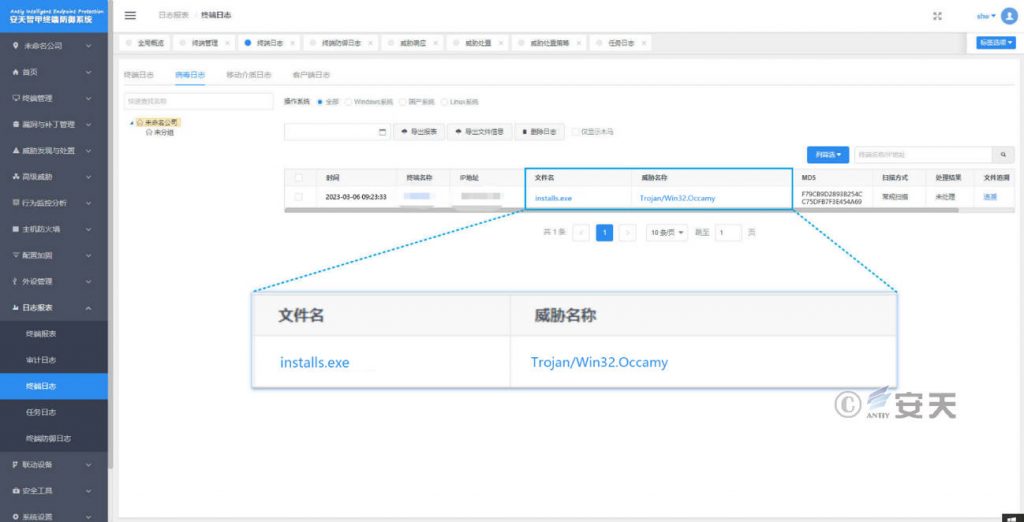
Task: Click the magnifier search button icon
Action: tap(1003, 155)
